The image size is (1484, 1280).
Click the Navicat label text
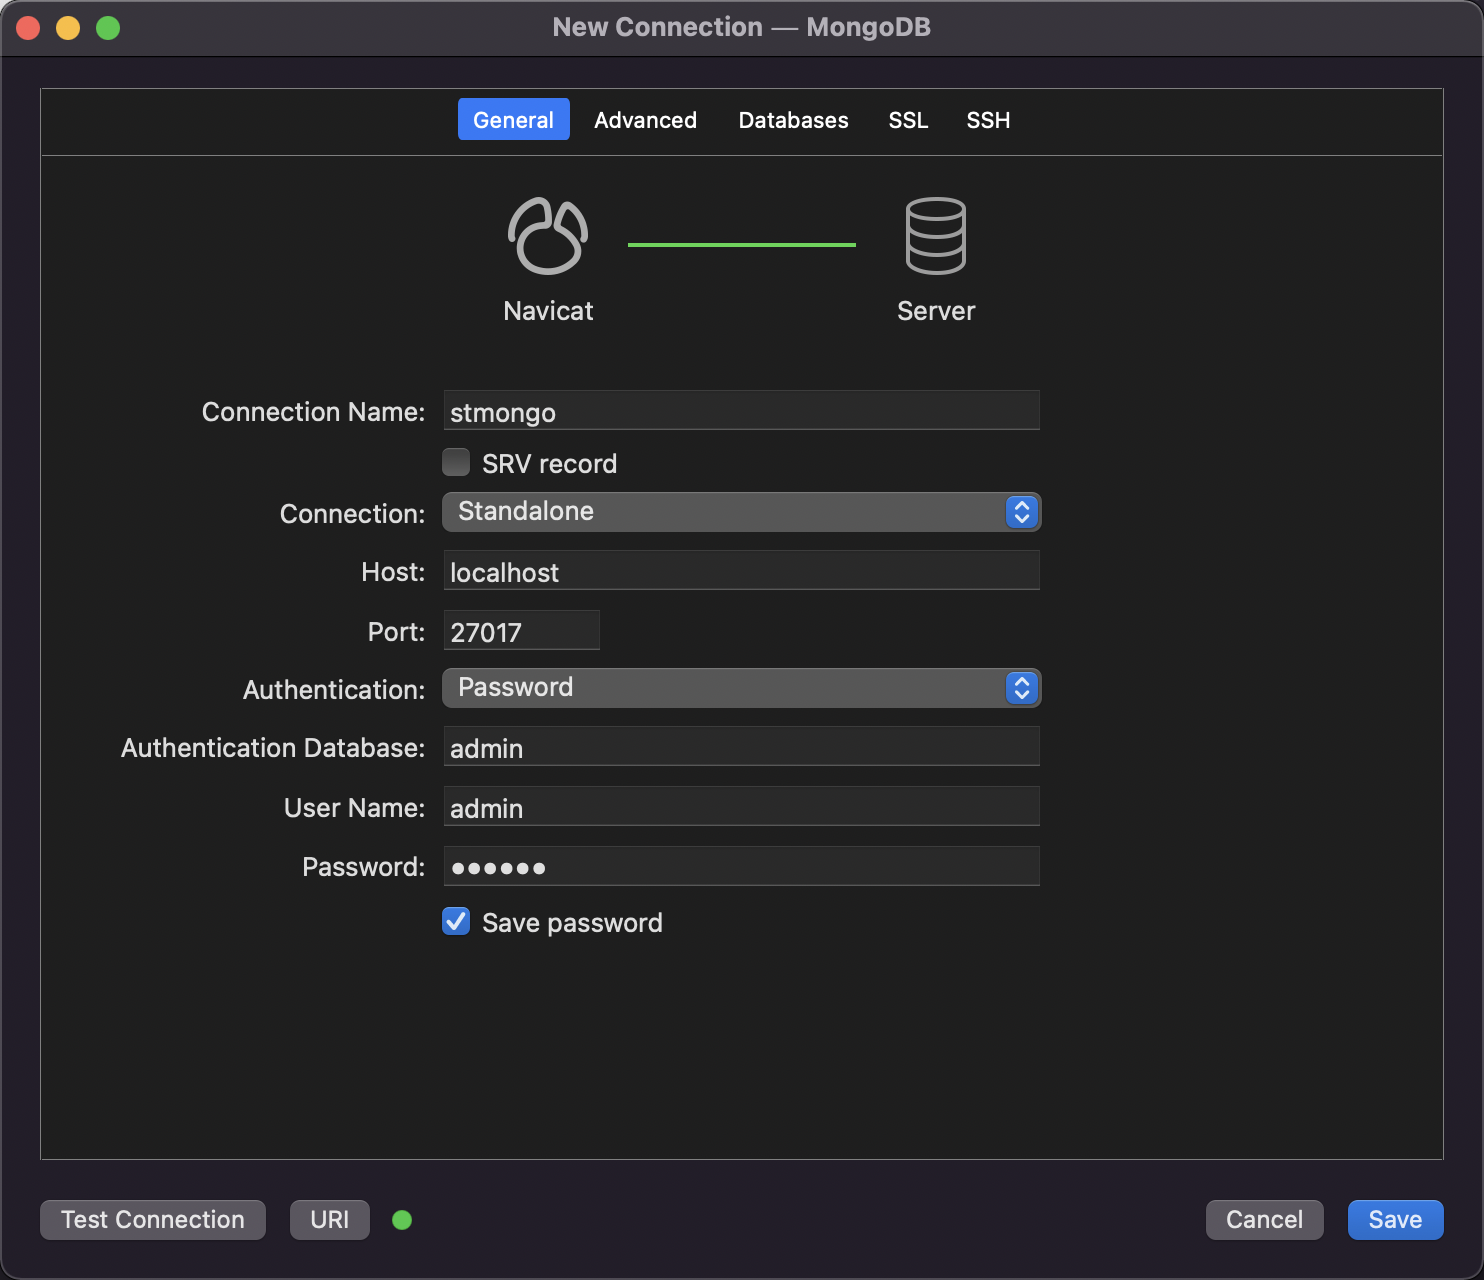tap(548, 311)
